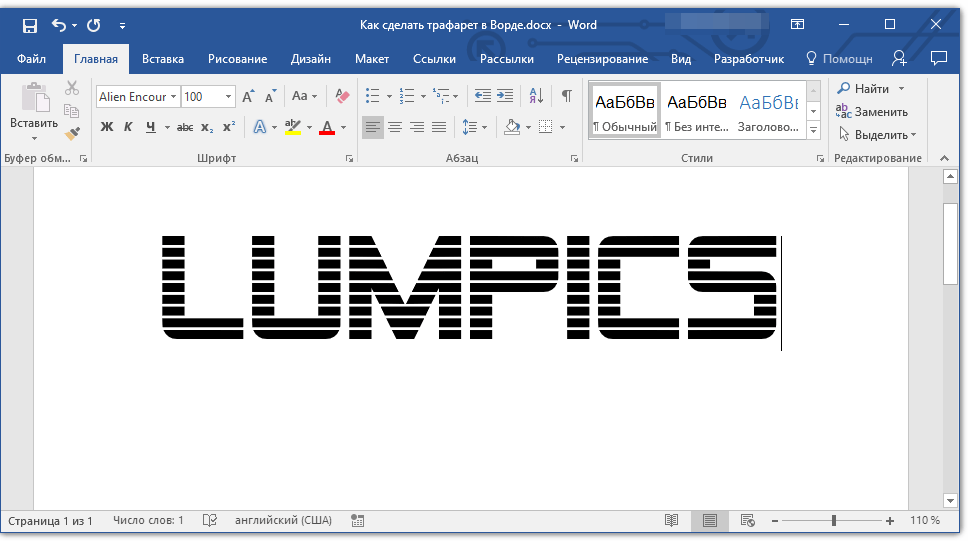Apply the Без инте... style
The height and width of the screenshot is (541, 968).
point(697,111)
